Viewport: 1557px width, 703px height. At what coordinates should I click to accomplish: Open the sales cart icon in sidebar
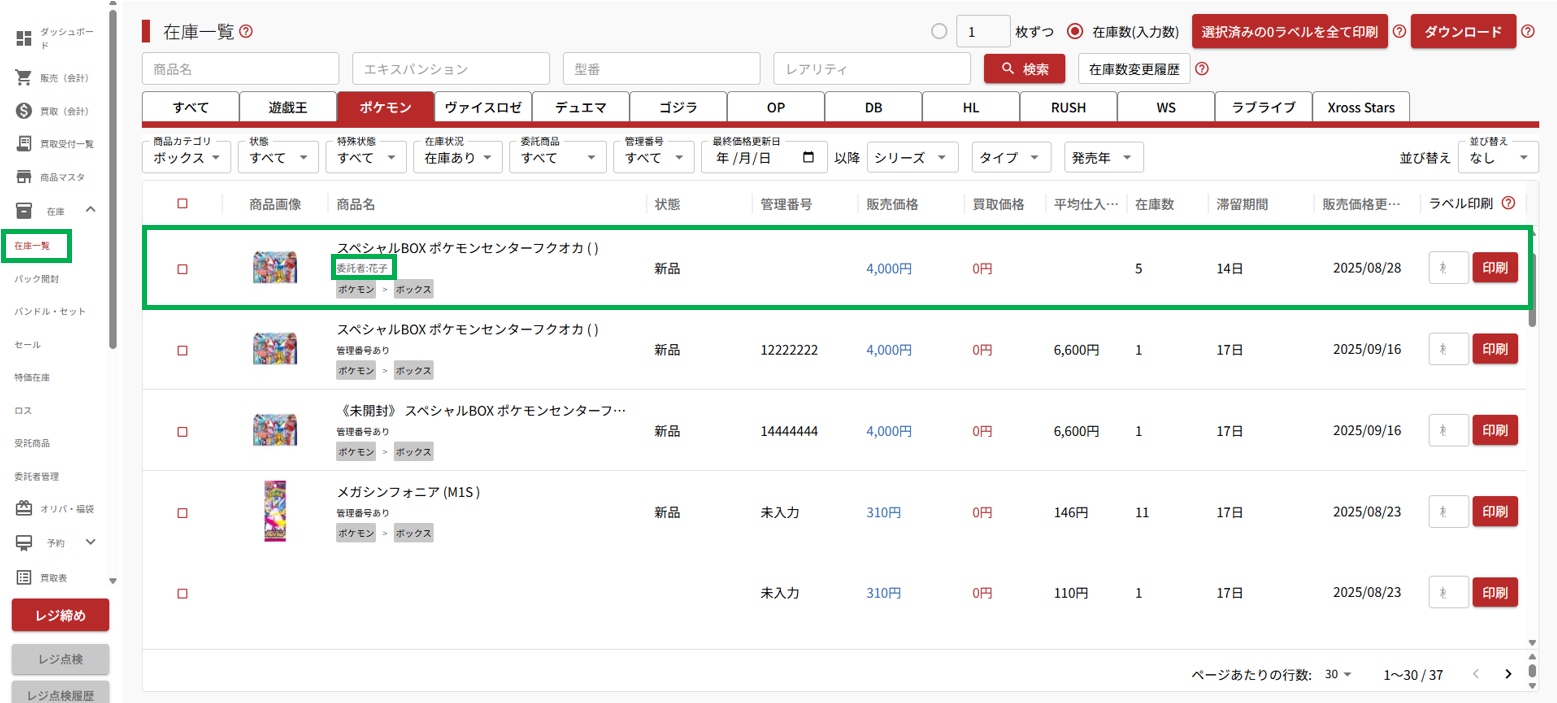point(25,77)
